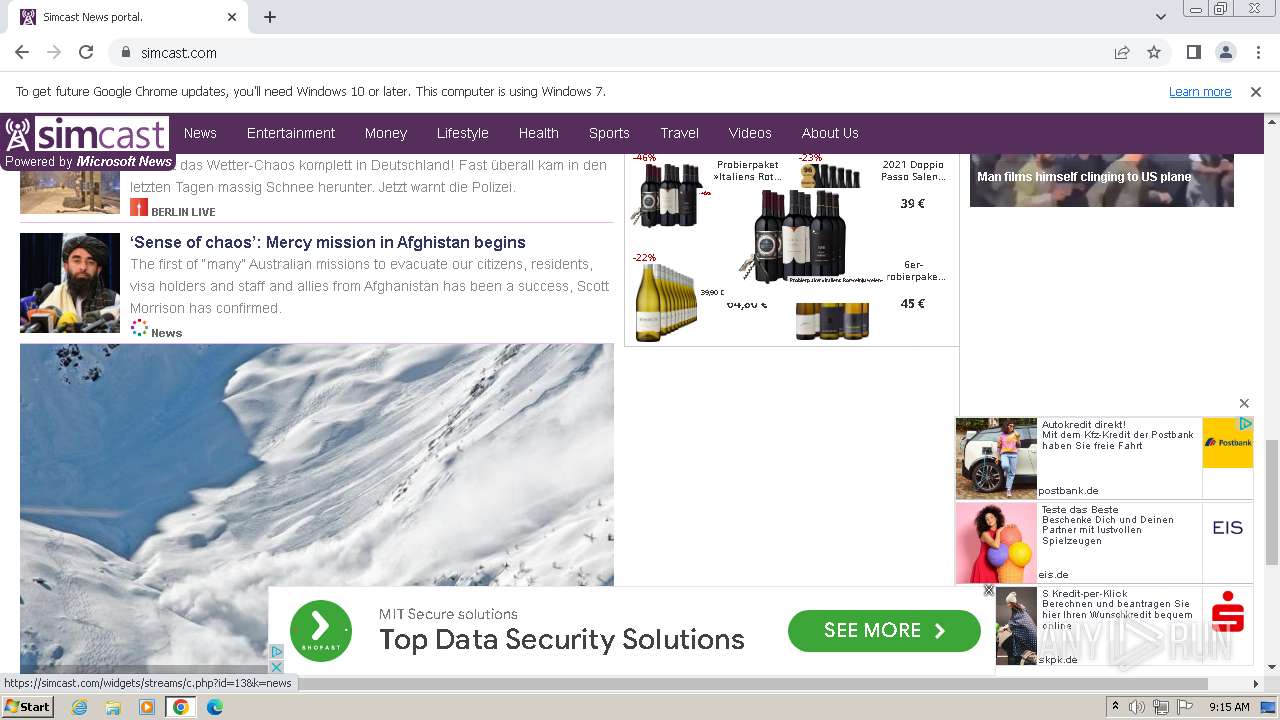Close the side ad panel
This screenshot has height=720, width=1280.
(1244, 403)
